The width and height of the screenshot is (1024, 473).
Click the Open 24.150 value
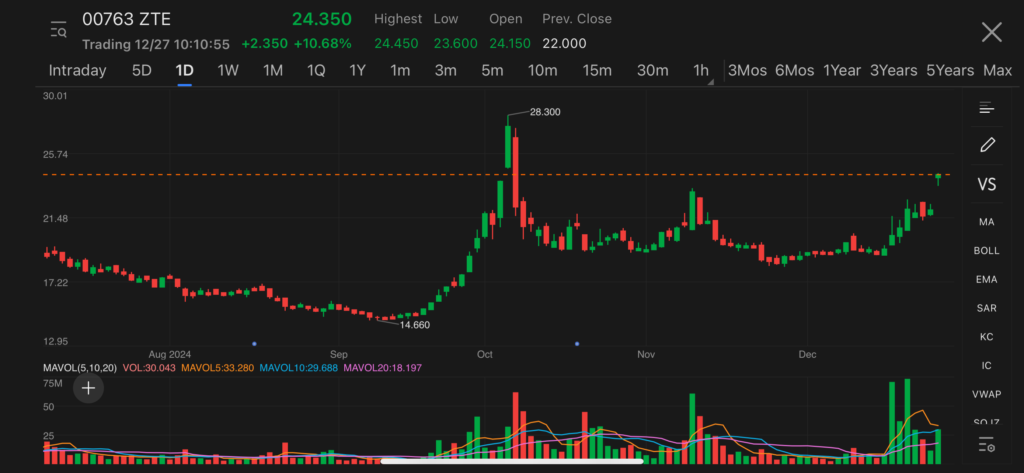coord(511,44)
